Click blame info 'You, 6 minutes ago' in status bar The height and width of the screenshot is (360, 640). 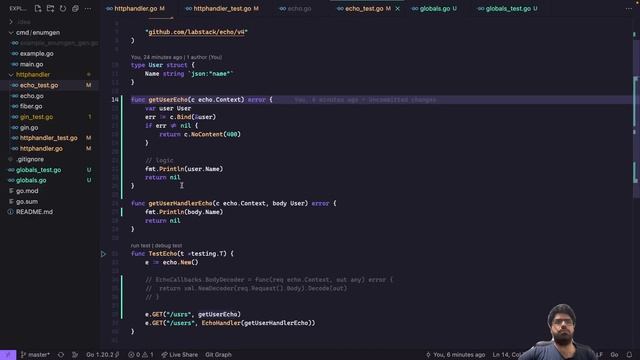(455, 355)
